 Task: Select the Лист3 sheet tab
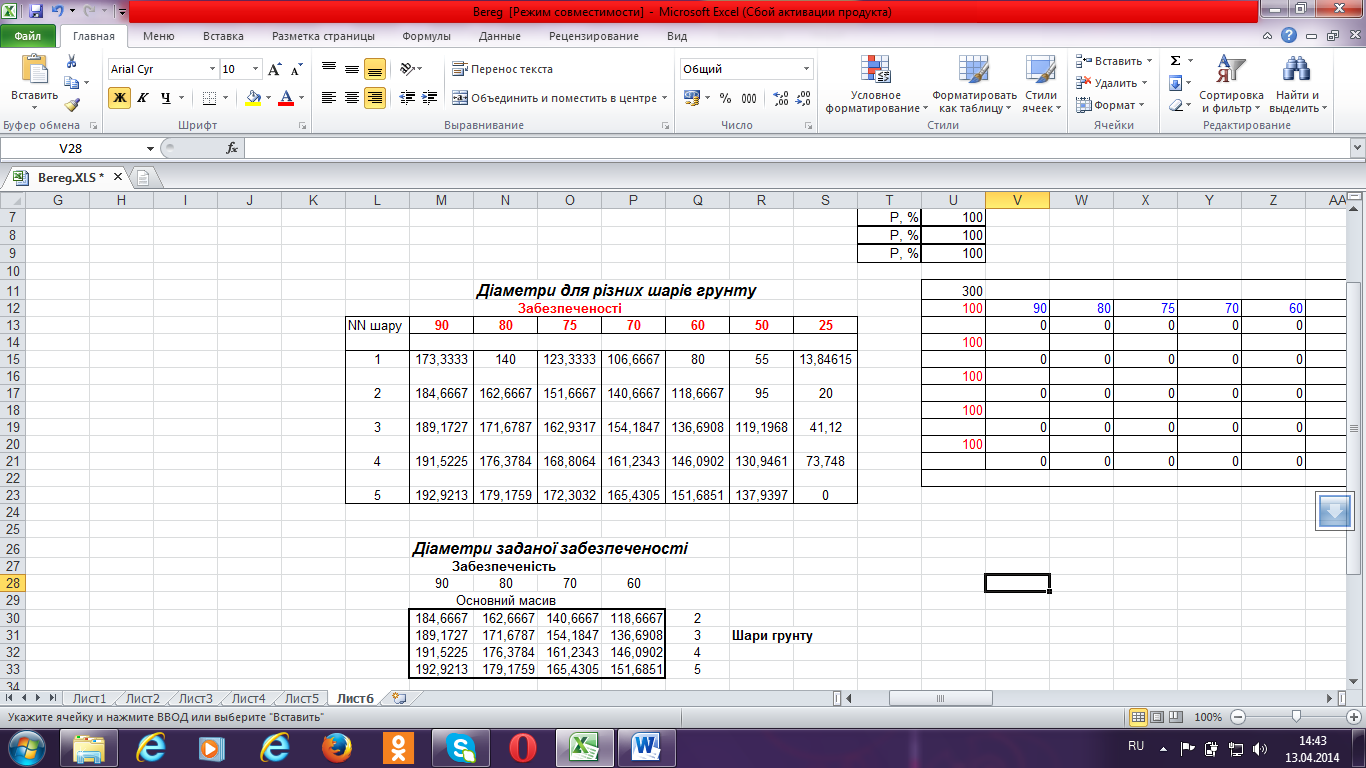[x=195, y=698]
